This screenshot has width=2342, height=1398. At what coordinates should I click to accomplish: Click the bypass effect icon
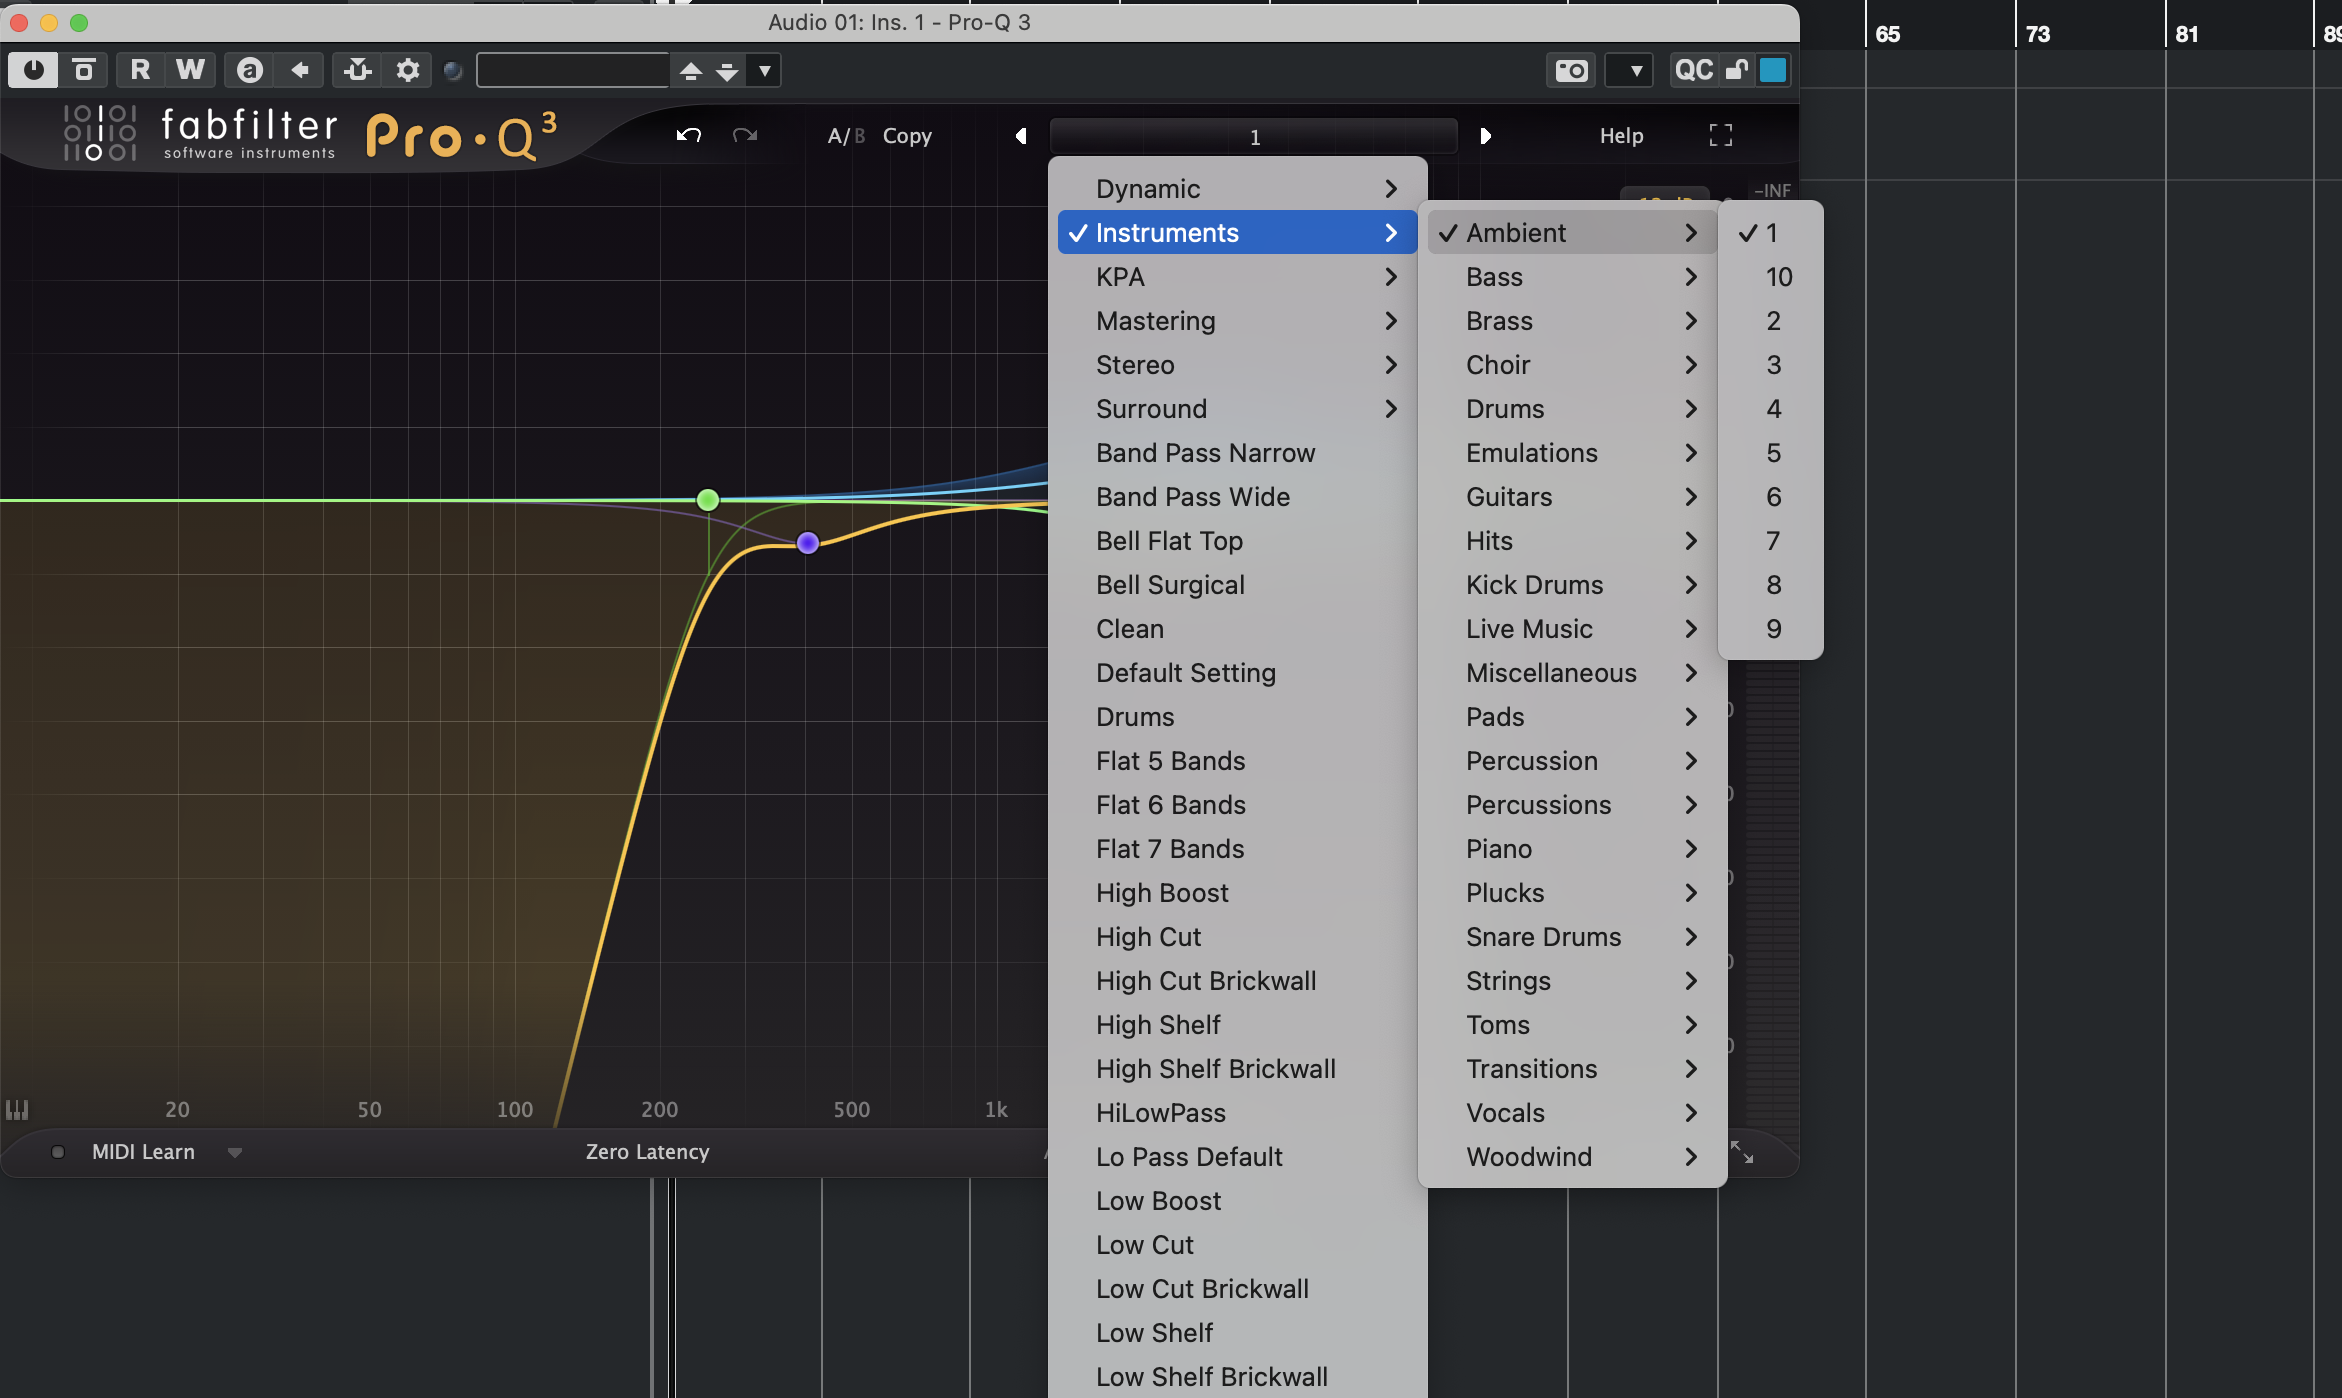coord(84,70)
